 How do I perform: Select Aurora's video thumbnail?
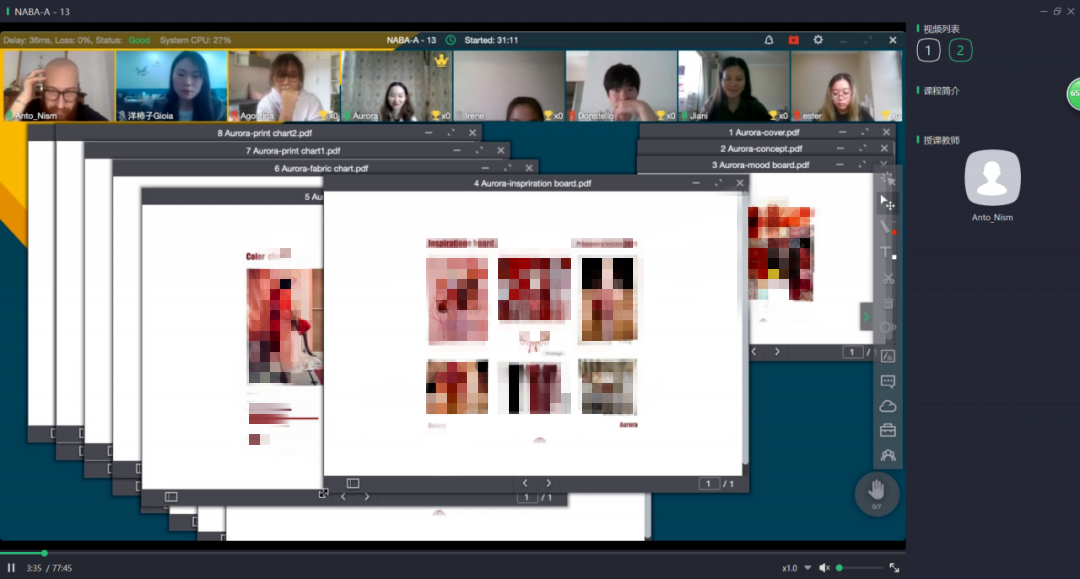[x=397, y=85]
